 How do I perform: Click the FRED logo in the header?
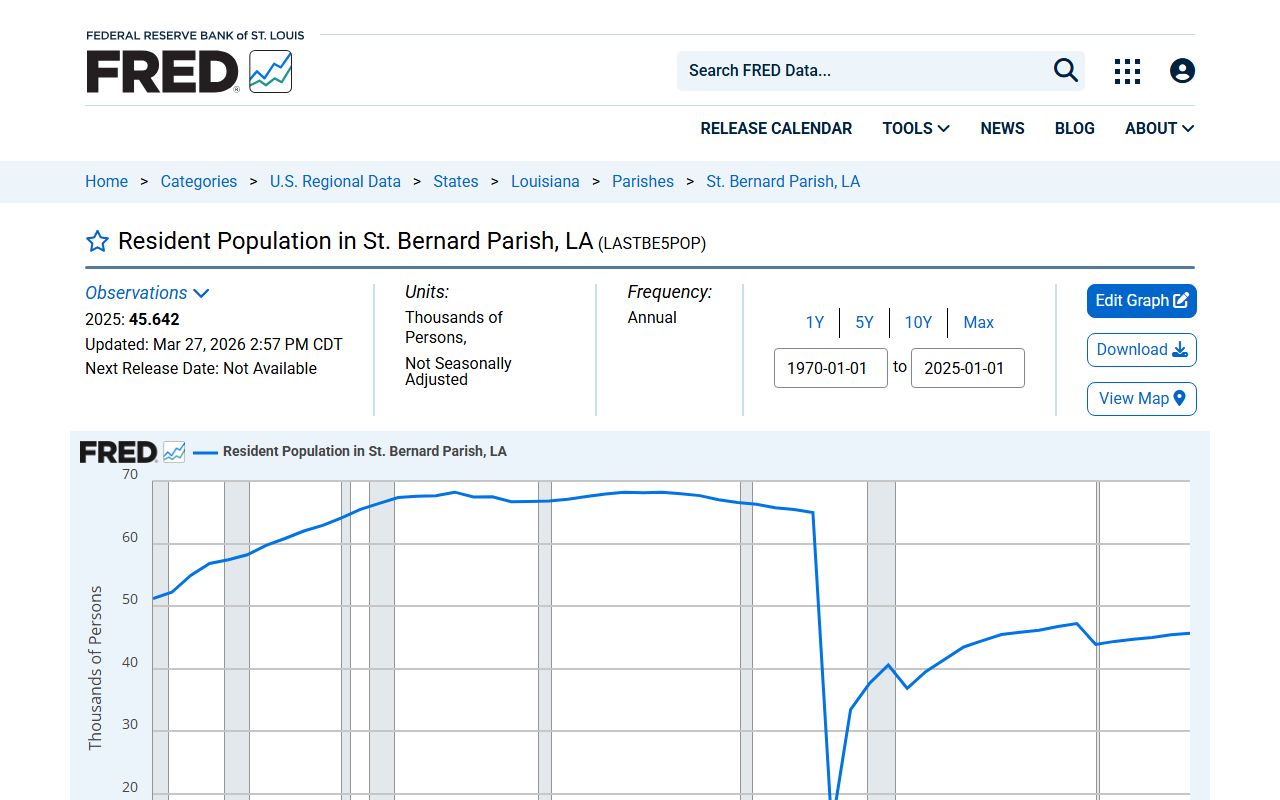tap(189, 72)
